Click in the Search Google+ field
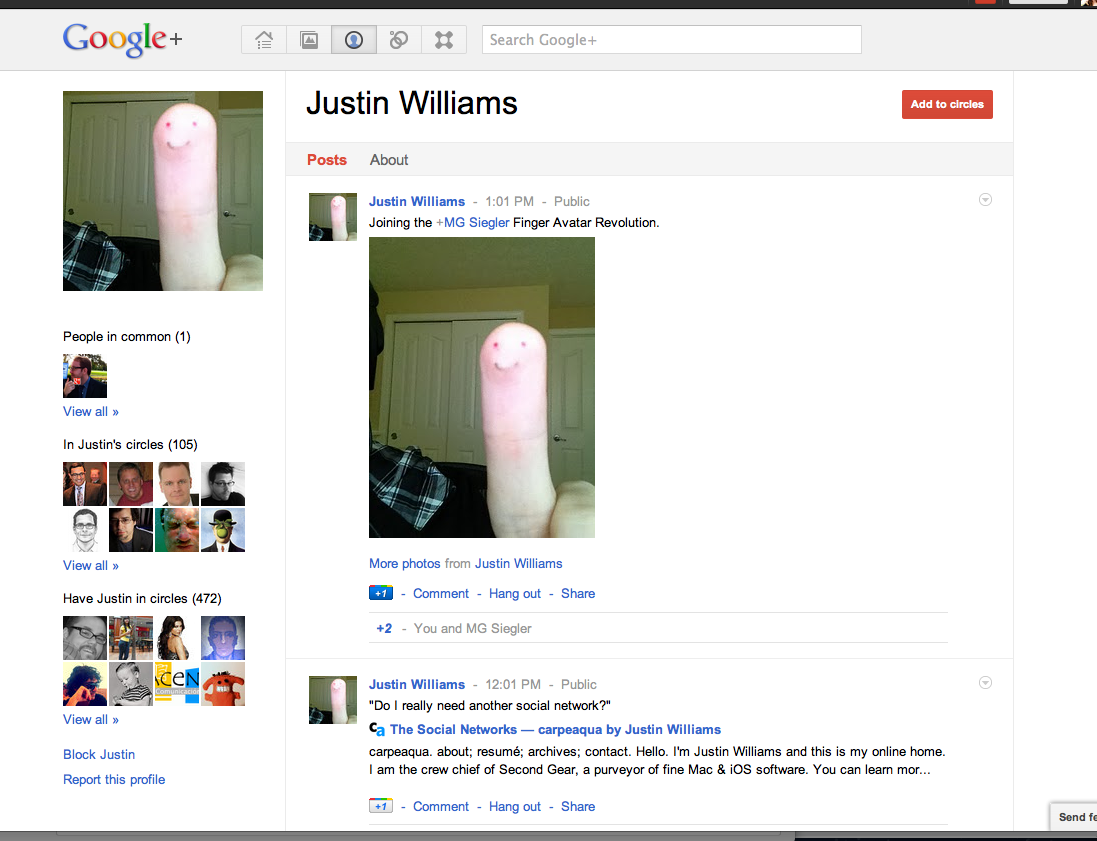Screen dimensions: 1097x841 click(672, 40)
